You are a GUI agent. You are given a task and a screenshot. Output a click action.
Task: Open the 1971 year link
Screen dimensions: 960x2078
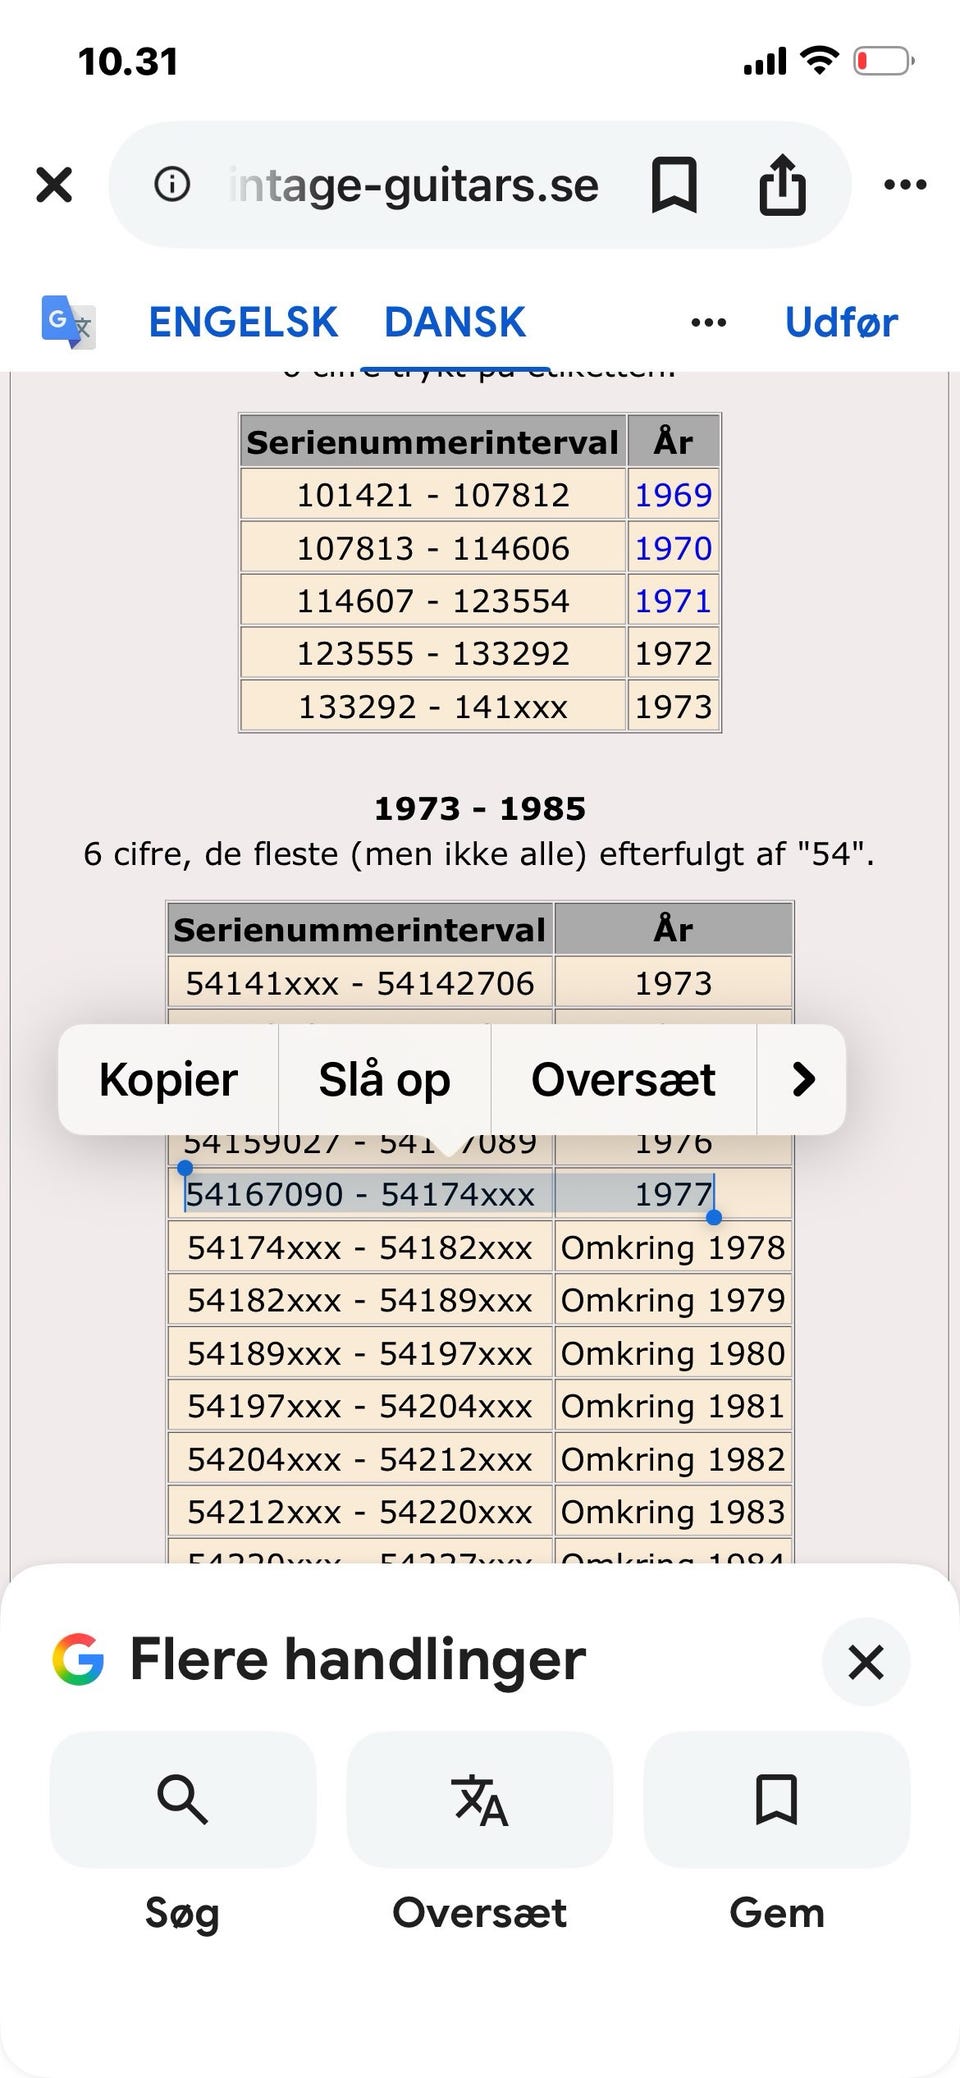(674, 601)
